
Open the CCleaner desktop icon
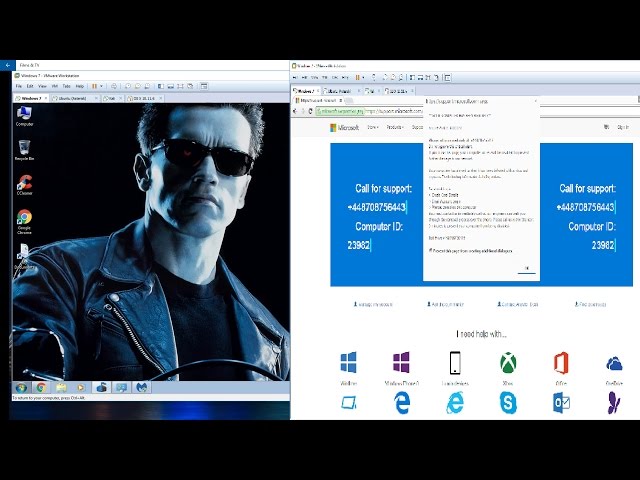pyautogui.click(x=24, y=185)
